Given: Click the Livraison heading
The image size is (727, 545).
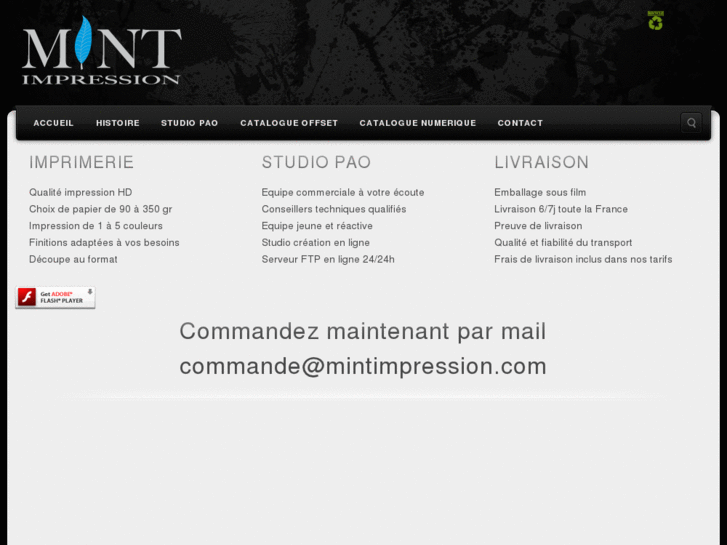Looking at the screenshot, I should click(x=542, y=162).
